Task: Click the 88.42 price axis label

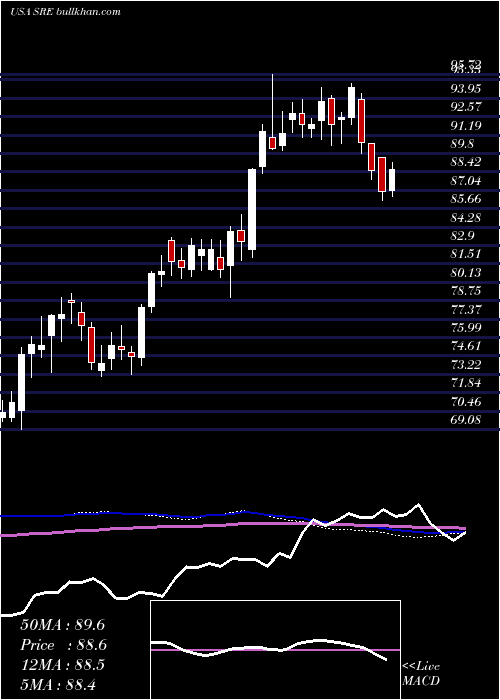Action: (466, 162)
